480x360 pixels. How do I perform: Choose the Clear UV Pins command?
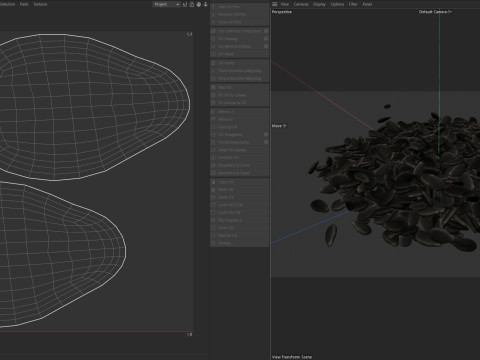240,22
